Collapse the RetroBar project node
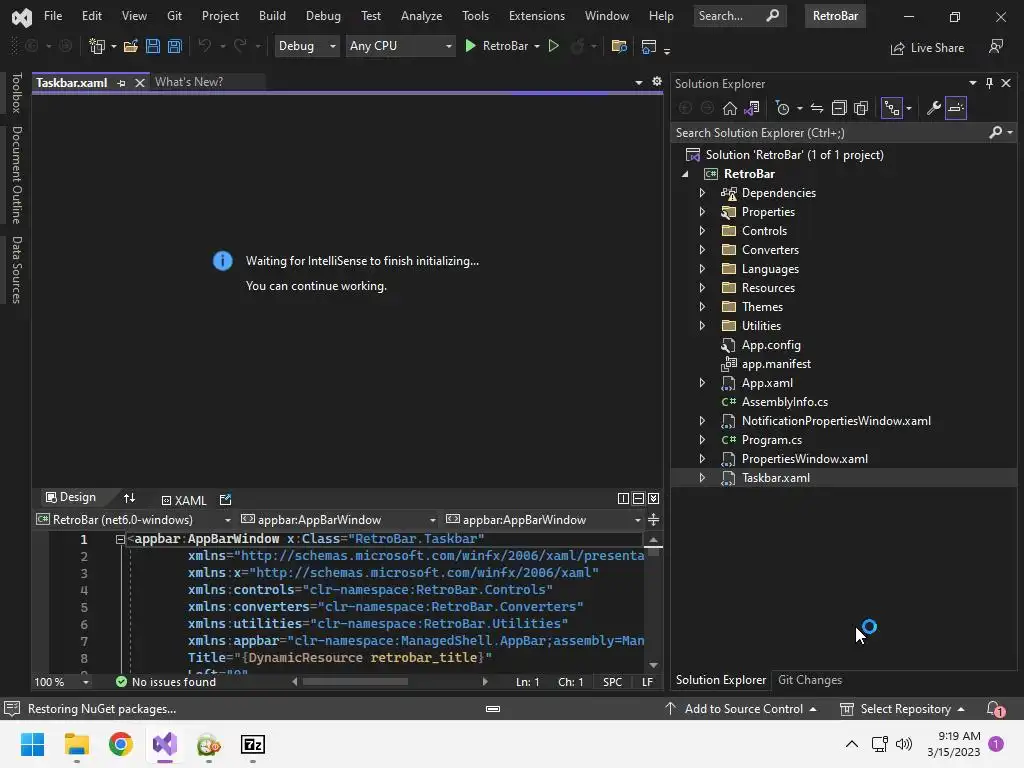The height and width of the screenshot is (768, 1024). (685, 174)
